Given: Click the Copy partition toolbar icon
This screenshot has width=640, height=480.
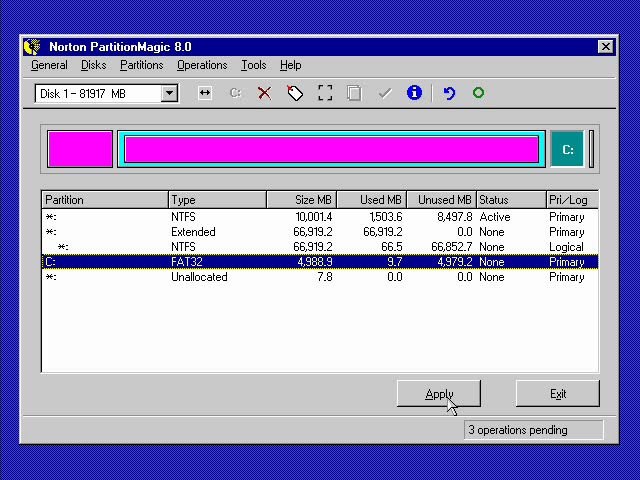Looking at the screenshot, I should pyautogui.click(x=354, y=93).
